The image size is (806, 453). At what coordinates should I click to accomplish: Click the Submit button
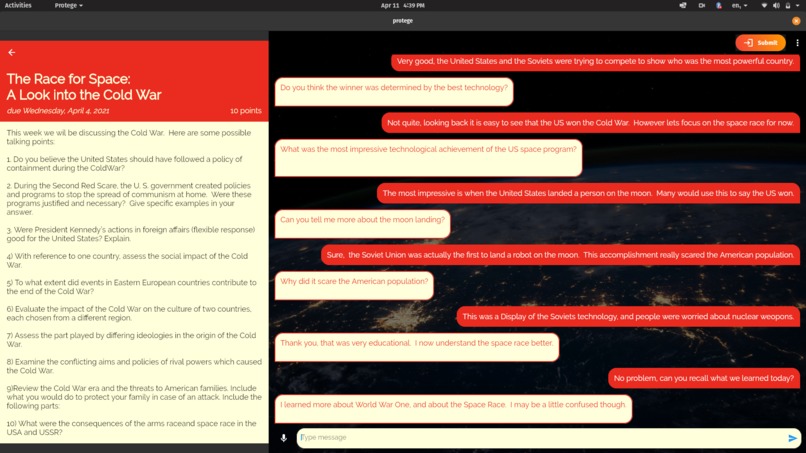pyautogui.click(x=760, y=43)
